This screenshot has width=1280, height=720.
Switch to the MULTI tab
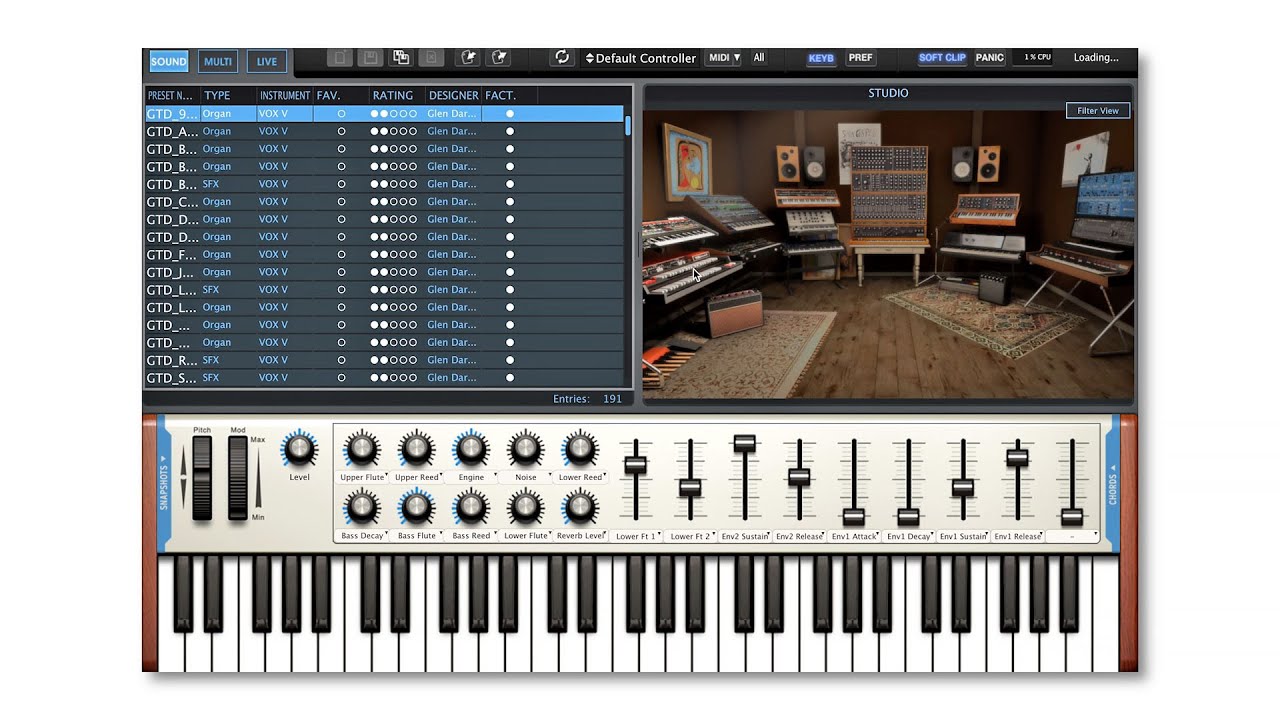click(x=218, y=62)
